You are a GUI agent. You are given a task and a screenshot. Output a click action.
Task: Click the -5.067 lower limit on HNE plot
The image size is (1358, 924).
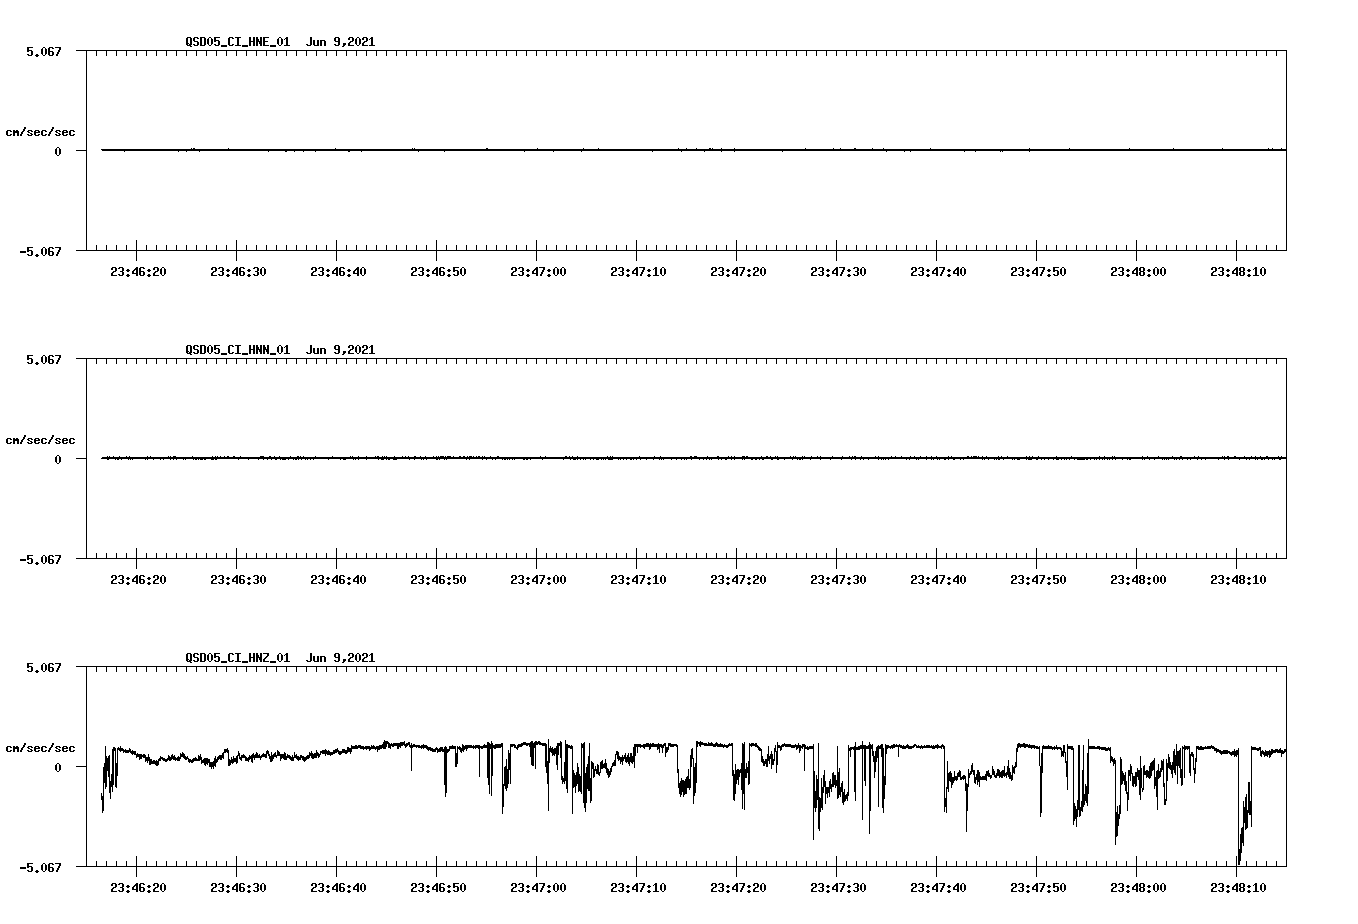pyautogui.click(x=40, y=251)
